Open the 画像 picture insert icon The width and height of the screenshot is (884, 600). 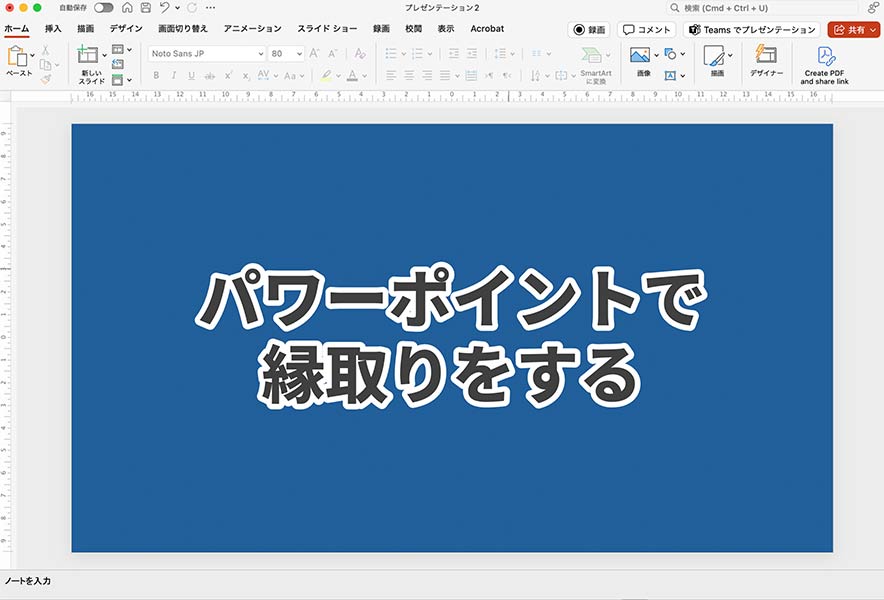point(639,55)
